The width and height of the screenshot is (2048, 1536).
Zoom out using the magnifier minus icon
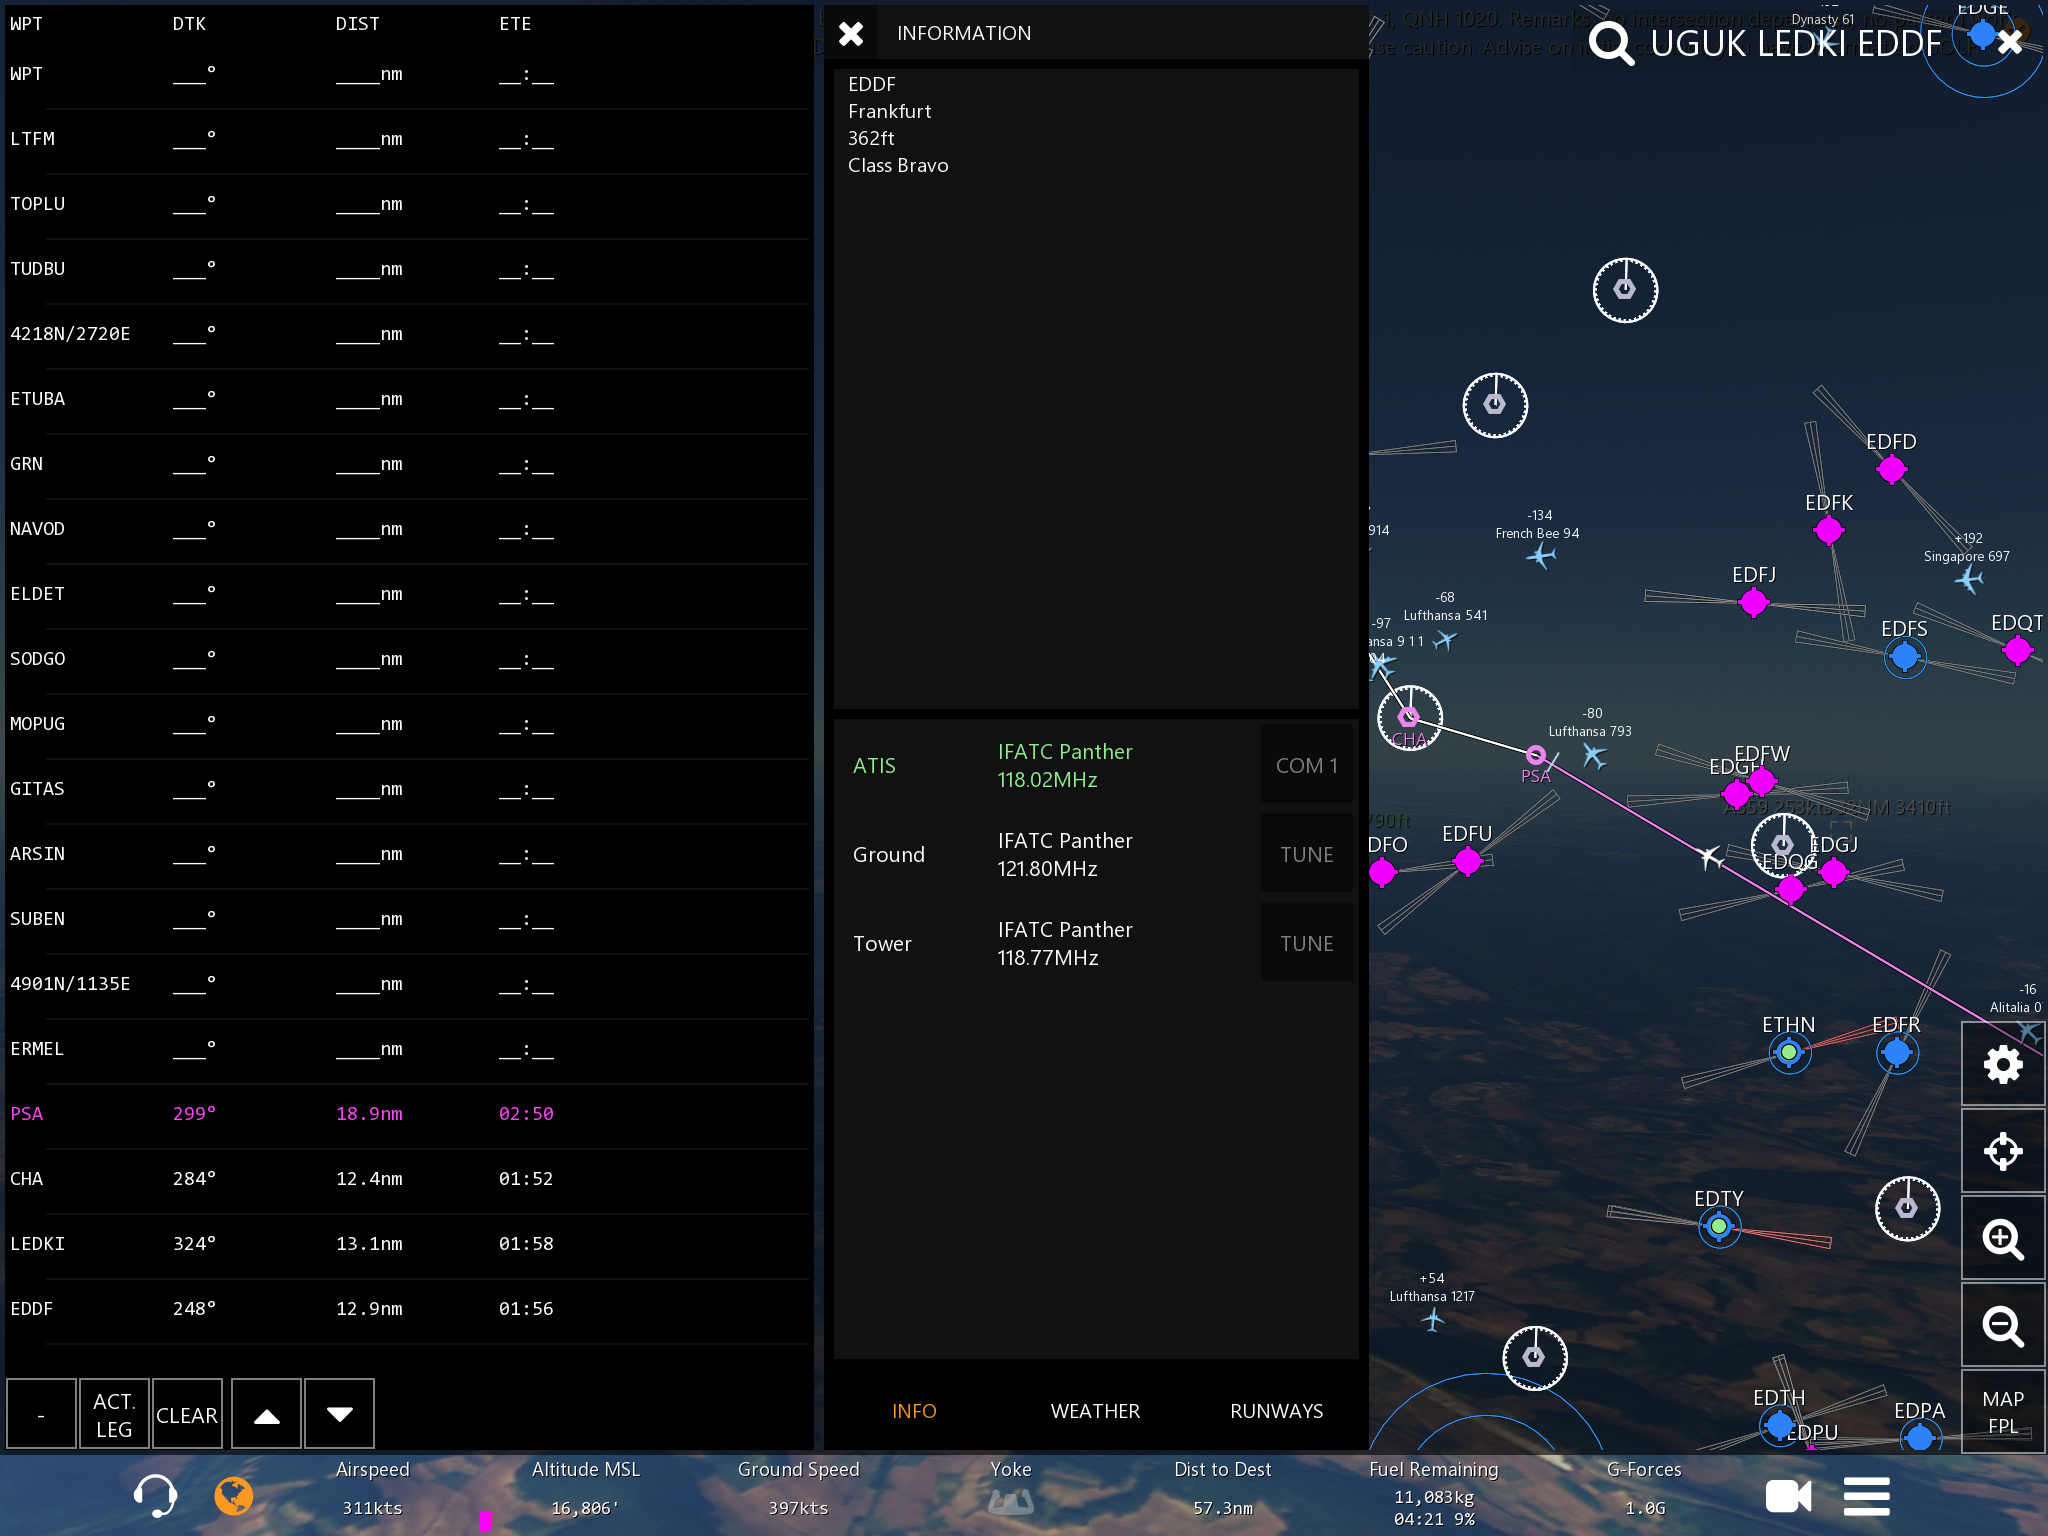(2002, 1326)
